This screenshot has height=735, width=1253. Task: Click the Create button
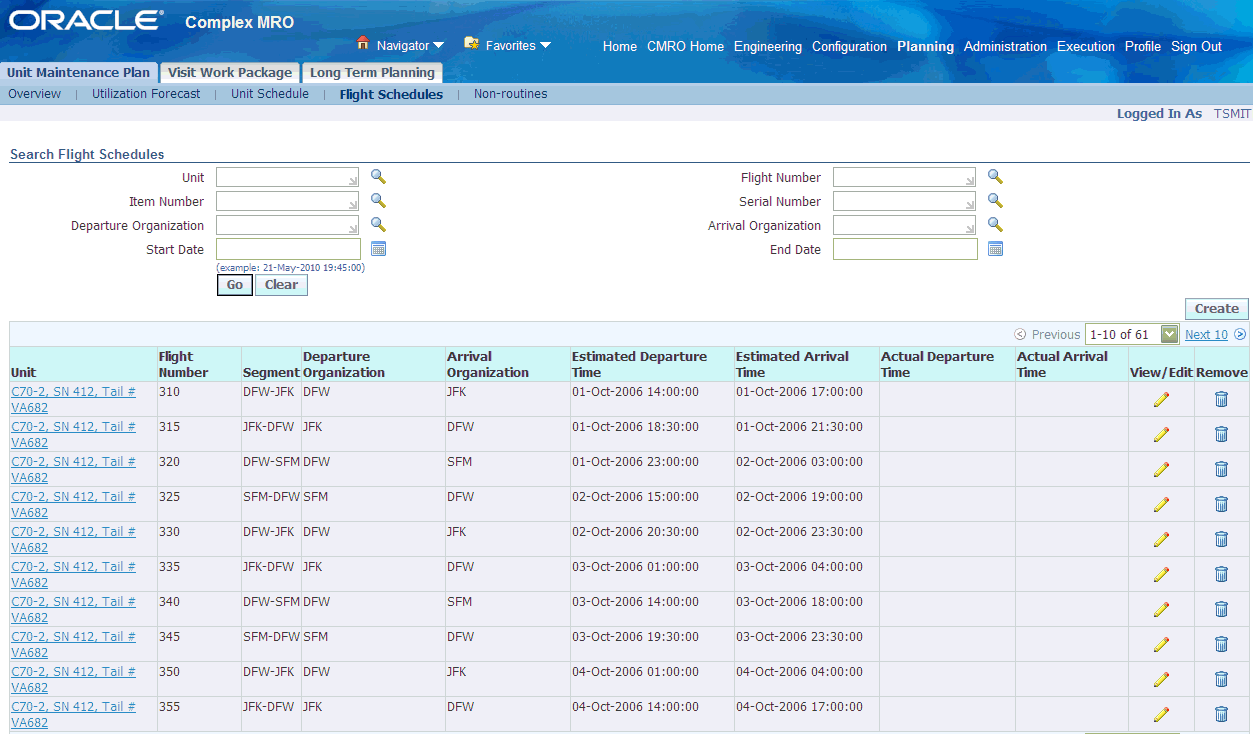pos(1216,309)
